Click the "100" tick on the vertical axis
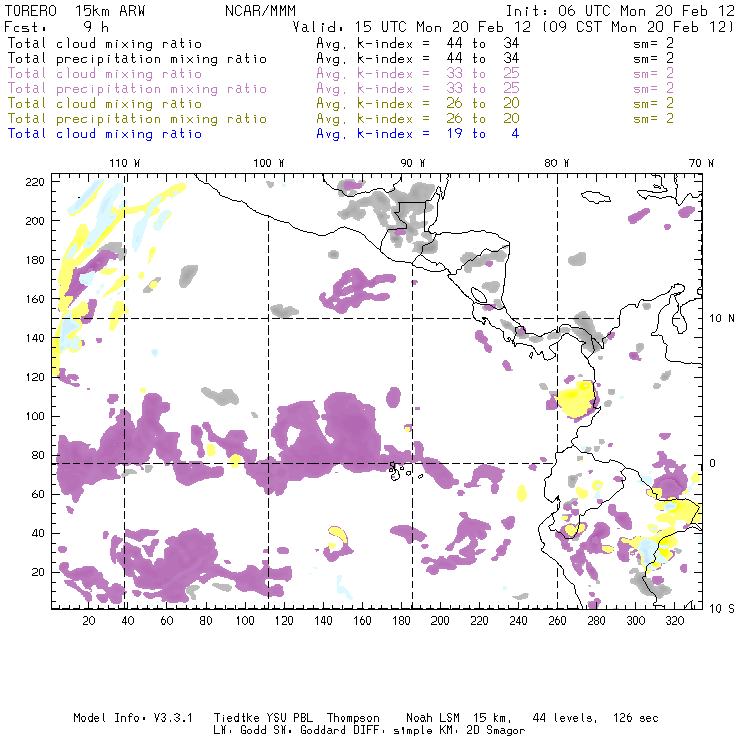This screenshot has width=740, height=740. (x=35, y=416)
